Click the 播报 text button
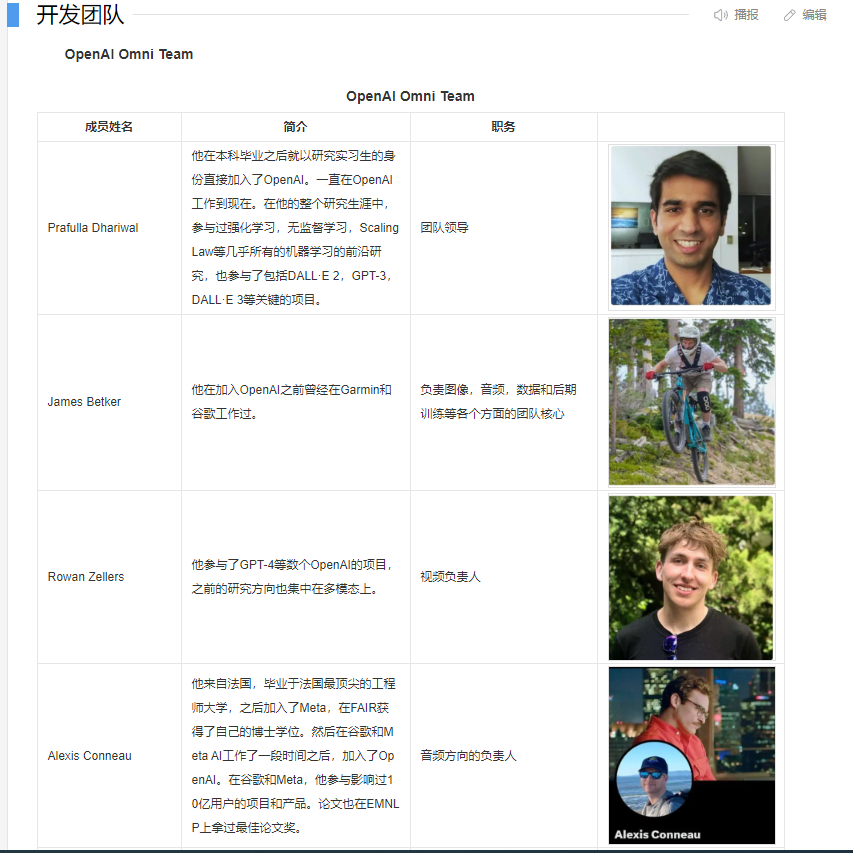Image resolution: width=853 pixels, height=853 pixels. click(746, 15)
